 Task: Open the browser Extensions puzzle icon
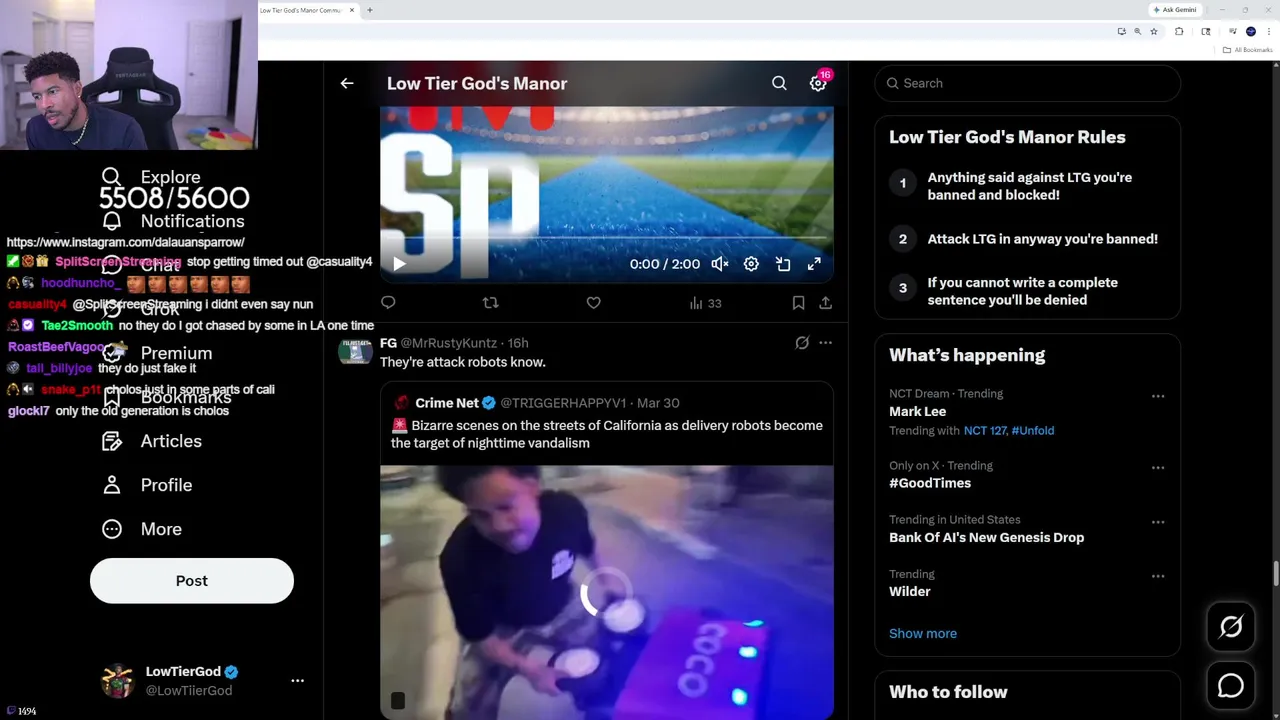1179,32
